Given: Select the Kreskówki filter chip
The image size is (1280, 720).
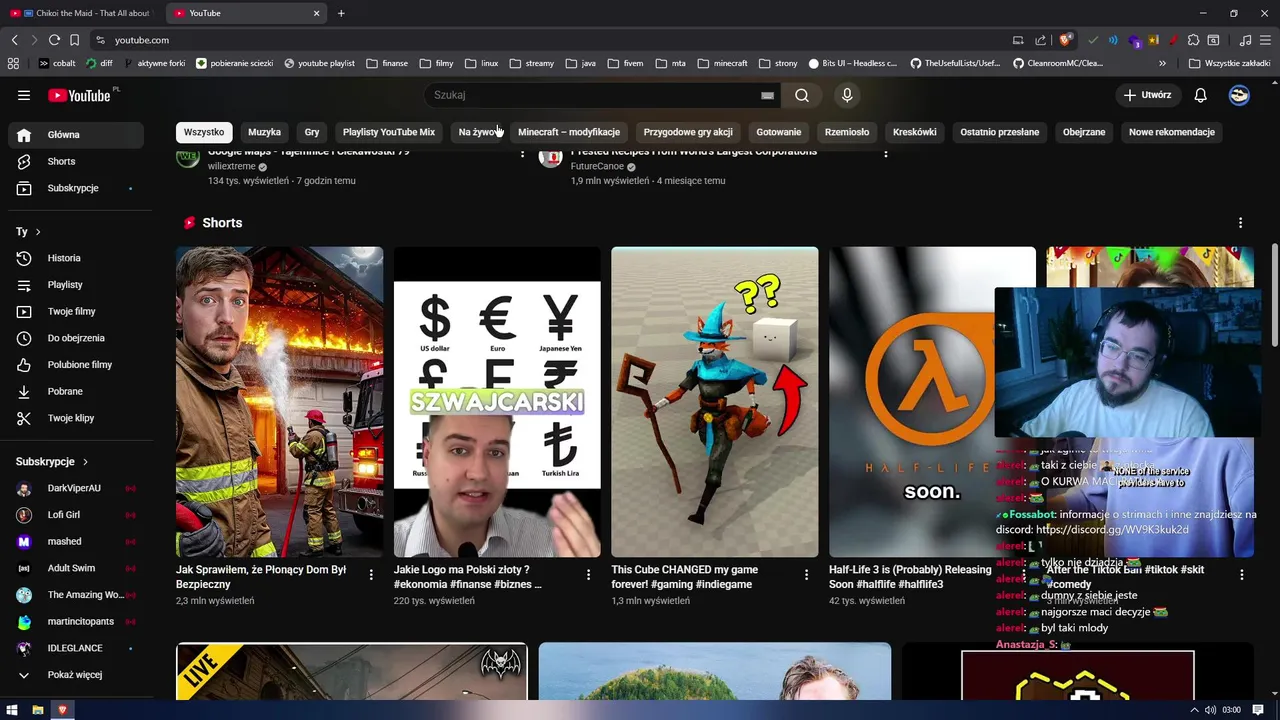Looking at the screenshot, I should pos(915,132).
